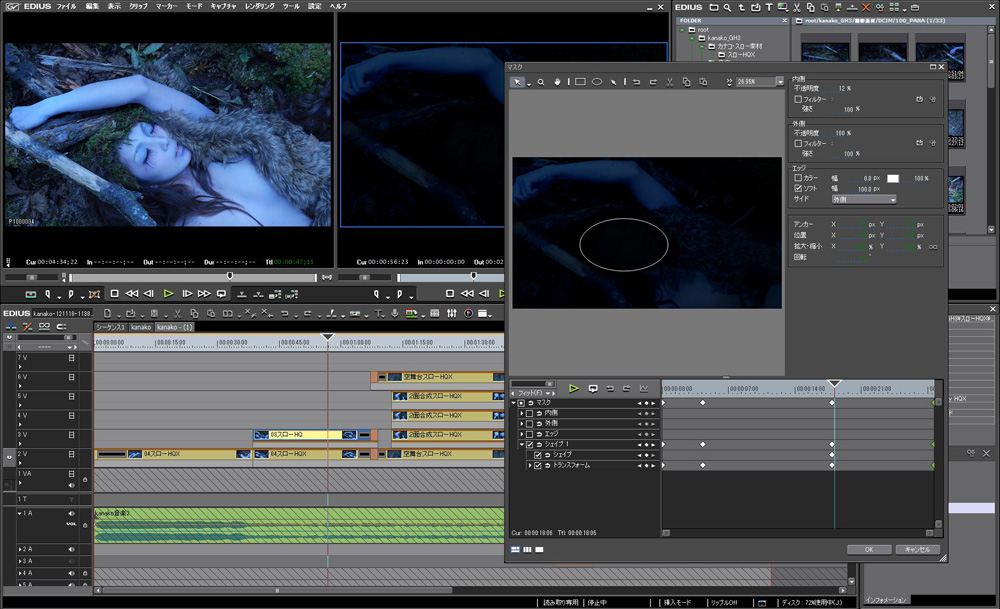The image size is (1000, 609).
Task: Click the kanako_GH3 folder in the bin tree
Action: [x=719, y=38]
